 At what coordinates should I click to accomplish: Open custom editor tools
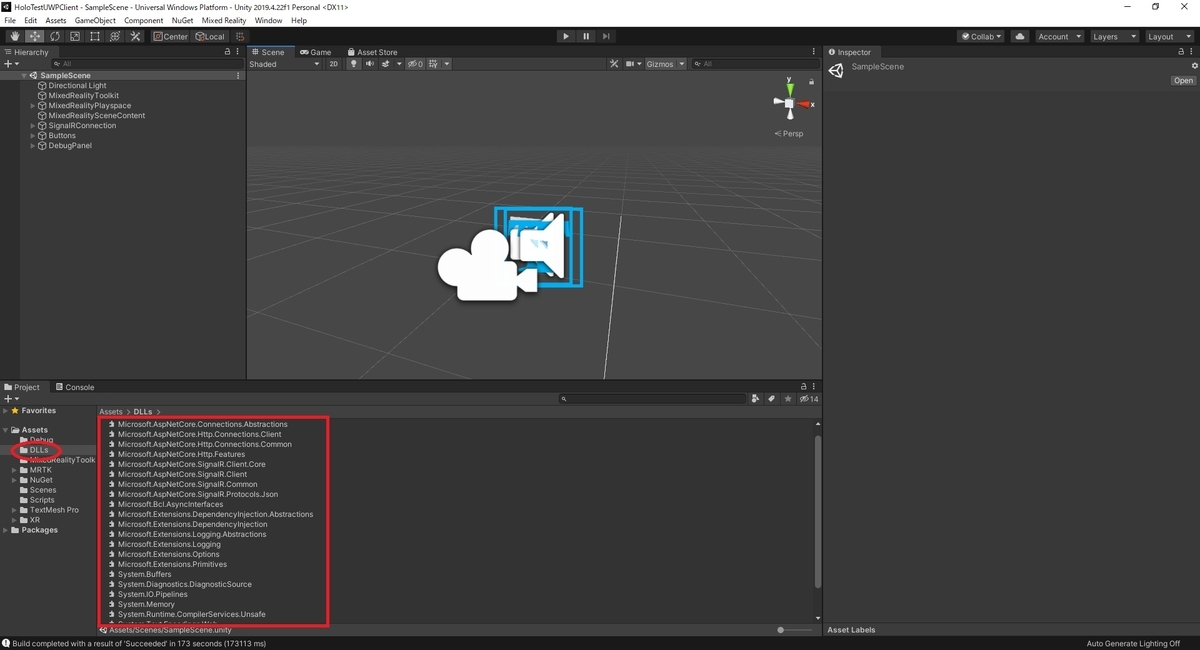coord(136,36)
